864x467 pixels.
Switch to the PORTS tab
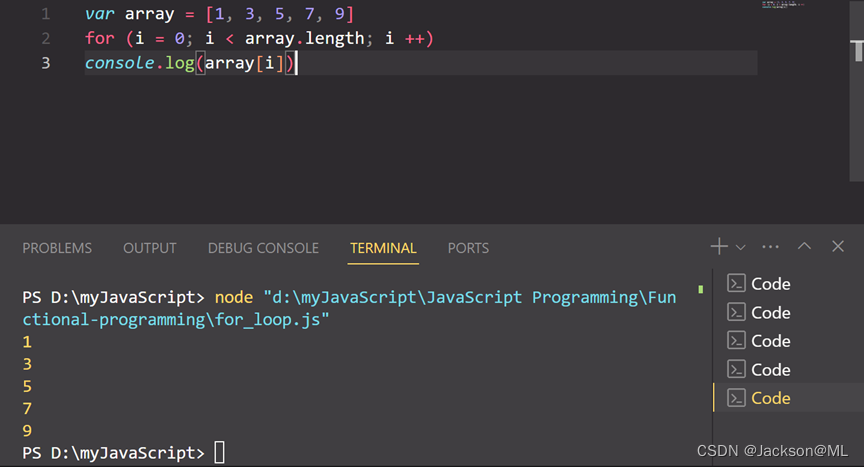pyautogui.click(x=468, y=248)
